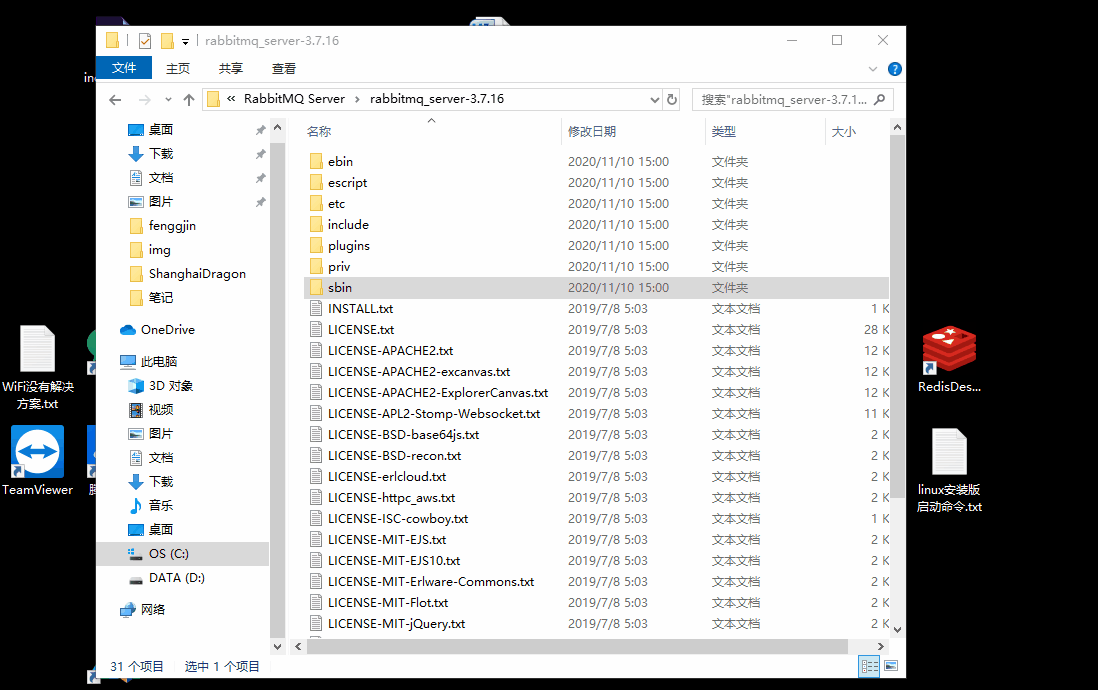The width and height of the screenshot is (1098, 690).
Task: Open the 共享 ribbon tab
Action: [x=230, y=69]
